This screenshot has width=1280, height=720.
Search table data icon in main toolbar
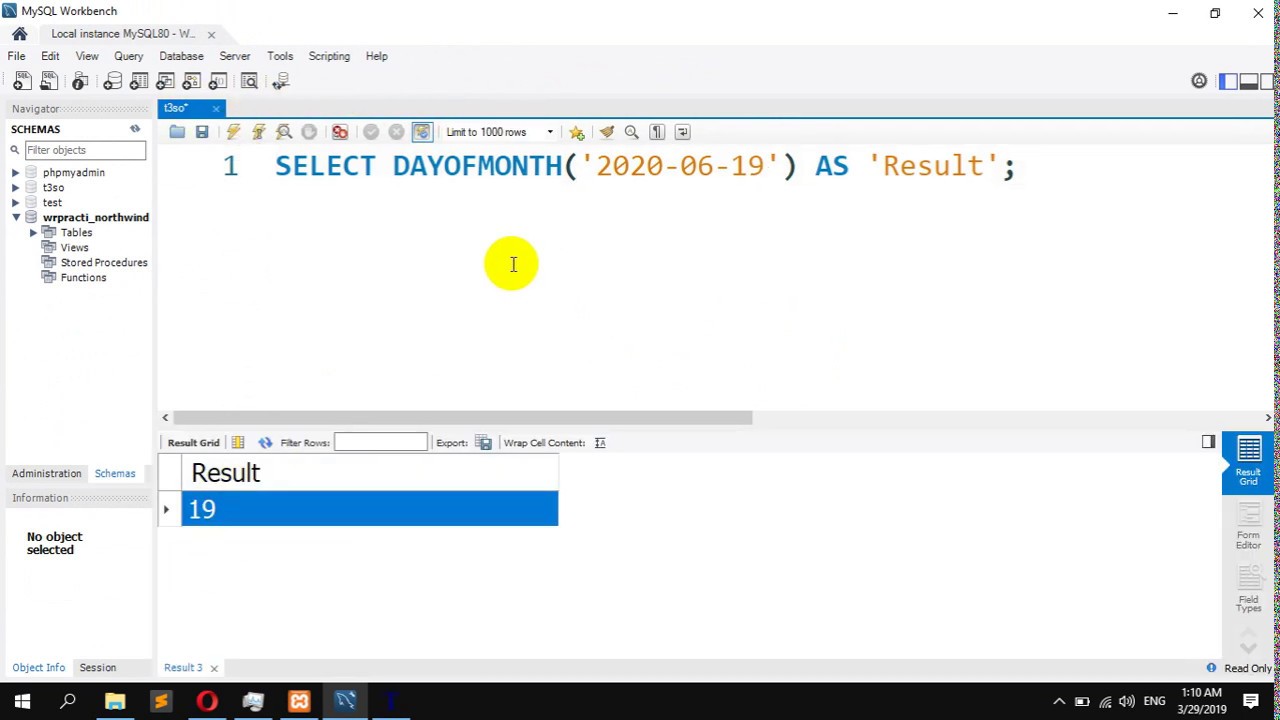coord(249,81)
